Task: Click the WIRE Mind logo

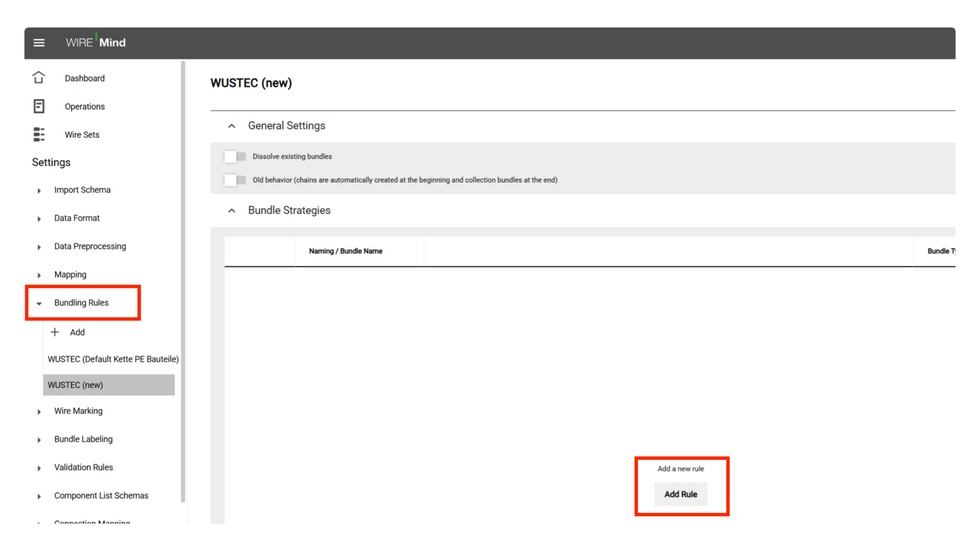Action: pos(96,42)
